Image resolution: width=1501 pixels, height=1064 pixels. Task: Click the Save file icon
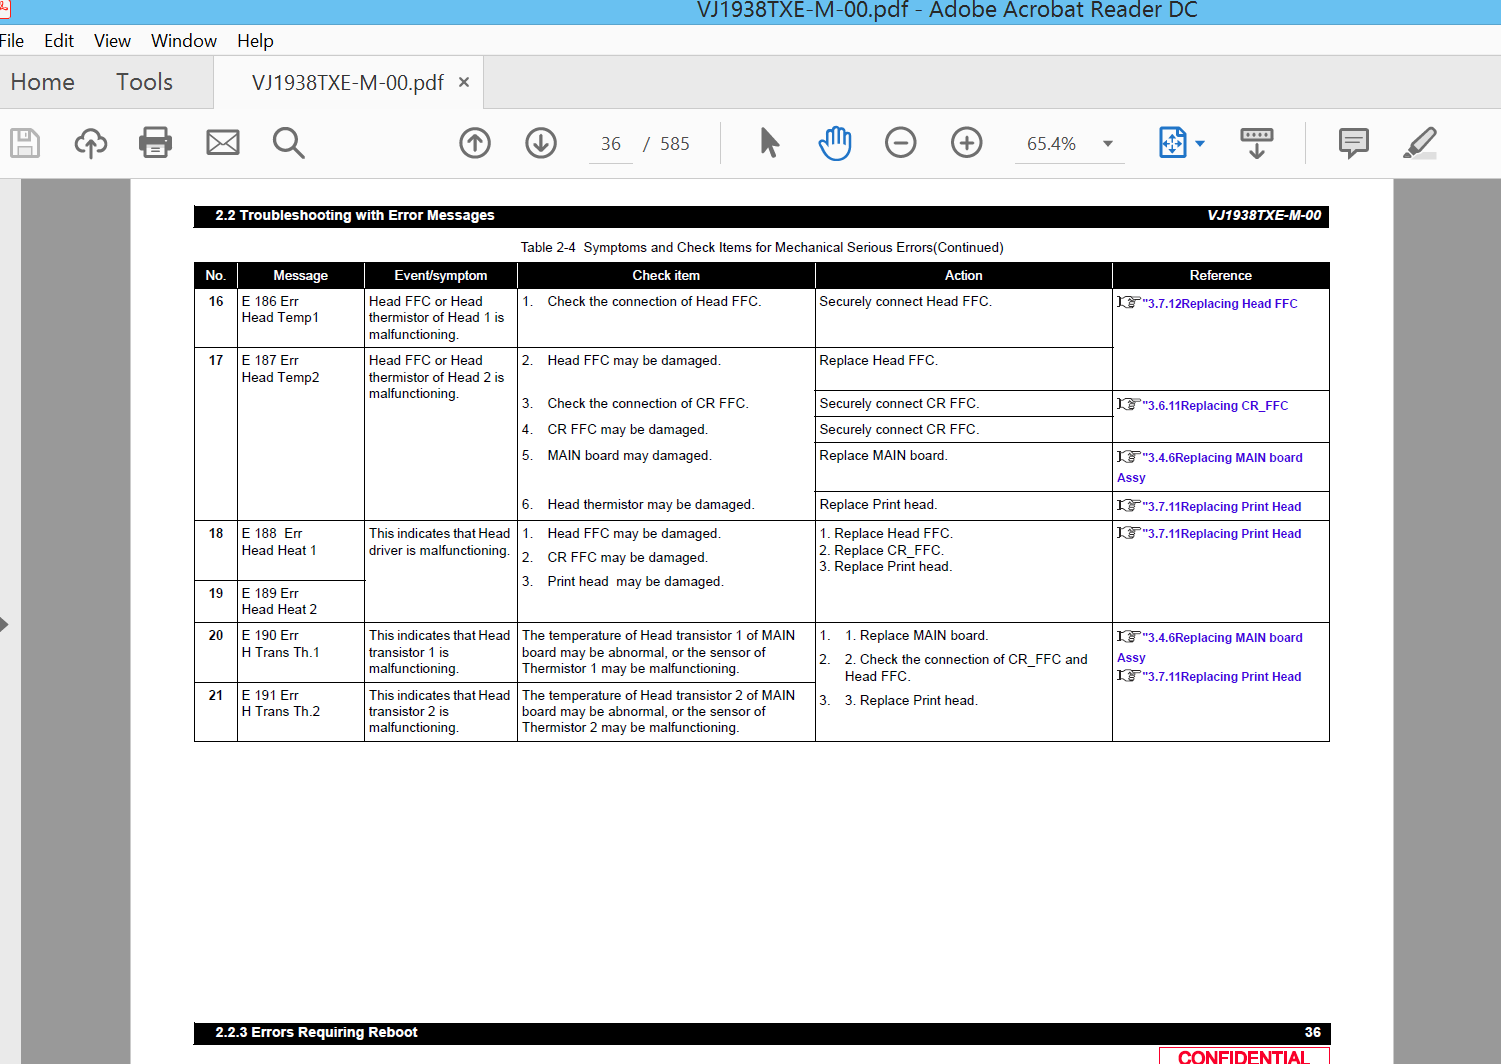tap(25, 143)
